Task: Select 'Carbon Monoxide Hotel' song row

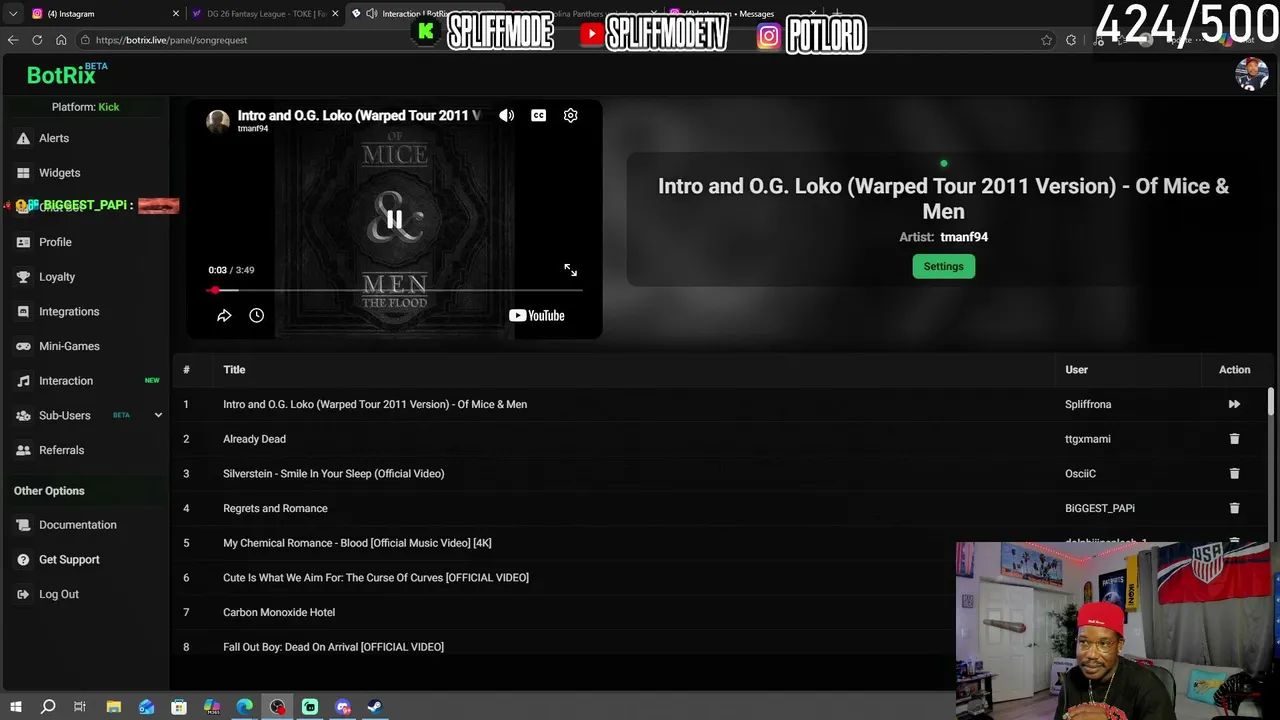Action: (565, 612)
